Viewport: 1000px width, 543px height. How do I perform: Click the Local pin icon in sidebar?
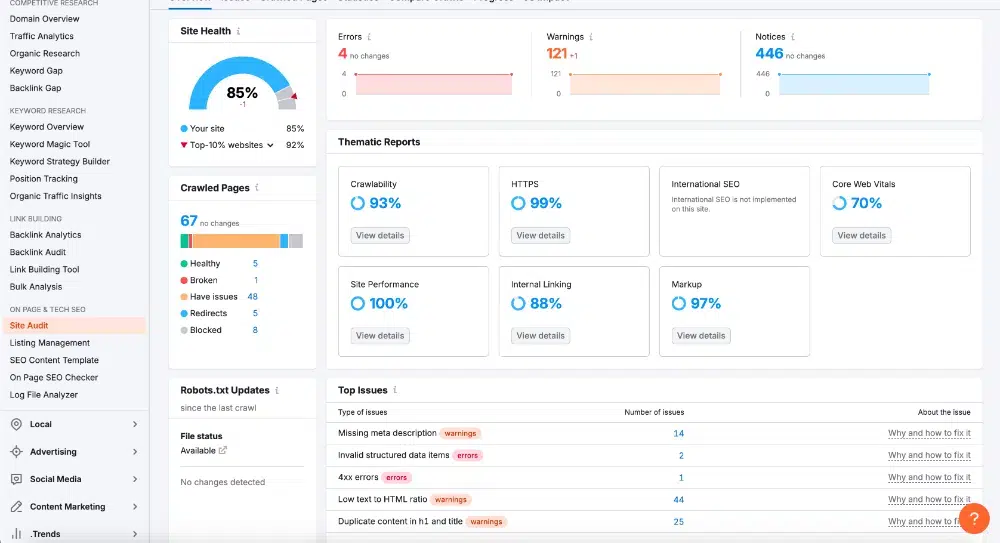17,424
